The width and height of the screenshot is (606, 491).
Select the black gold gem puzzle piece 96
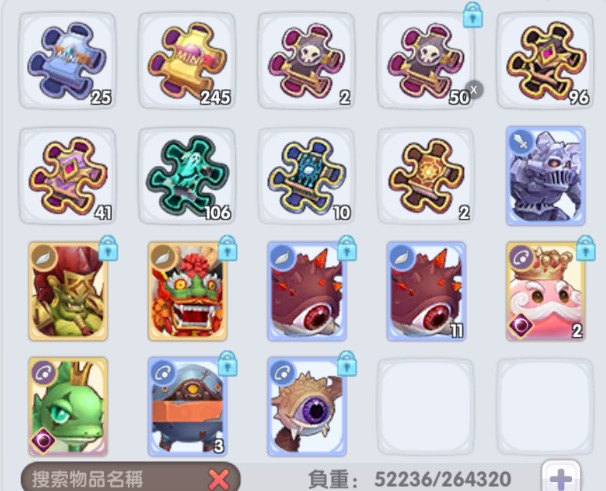pos(545,61)
